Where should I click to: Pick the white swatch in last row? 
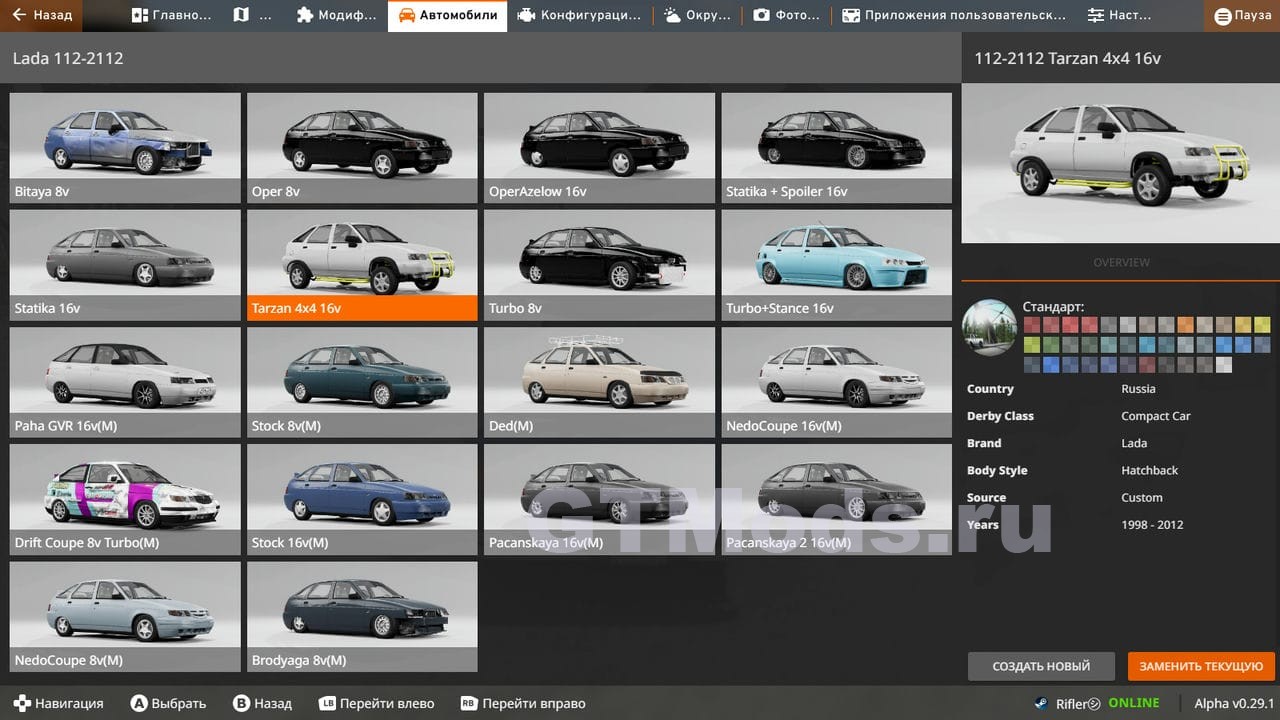pos(1223,364)
